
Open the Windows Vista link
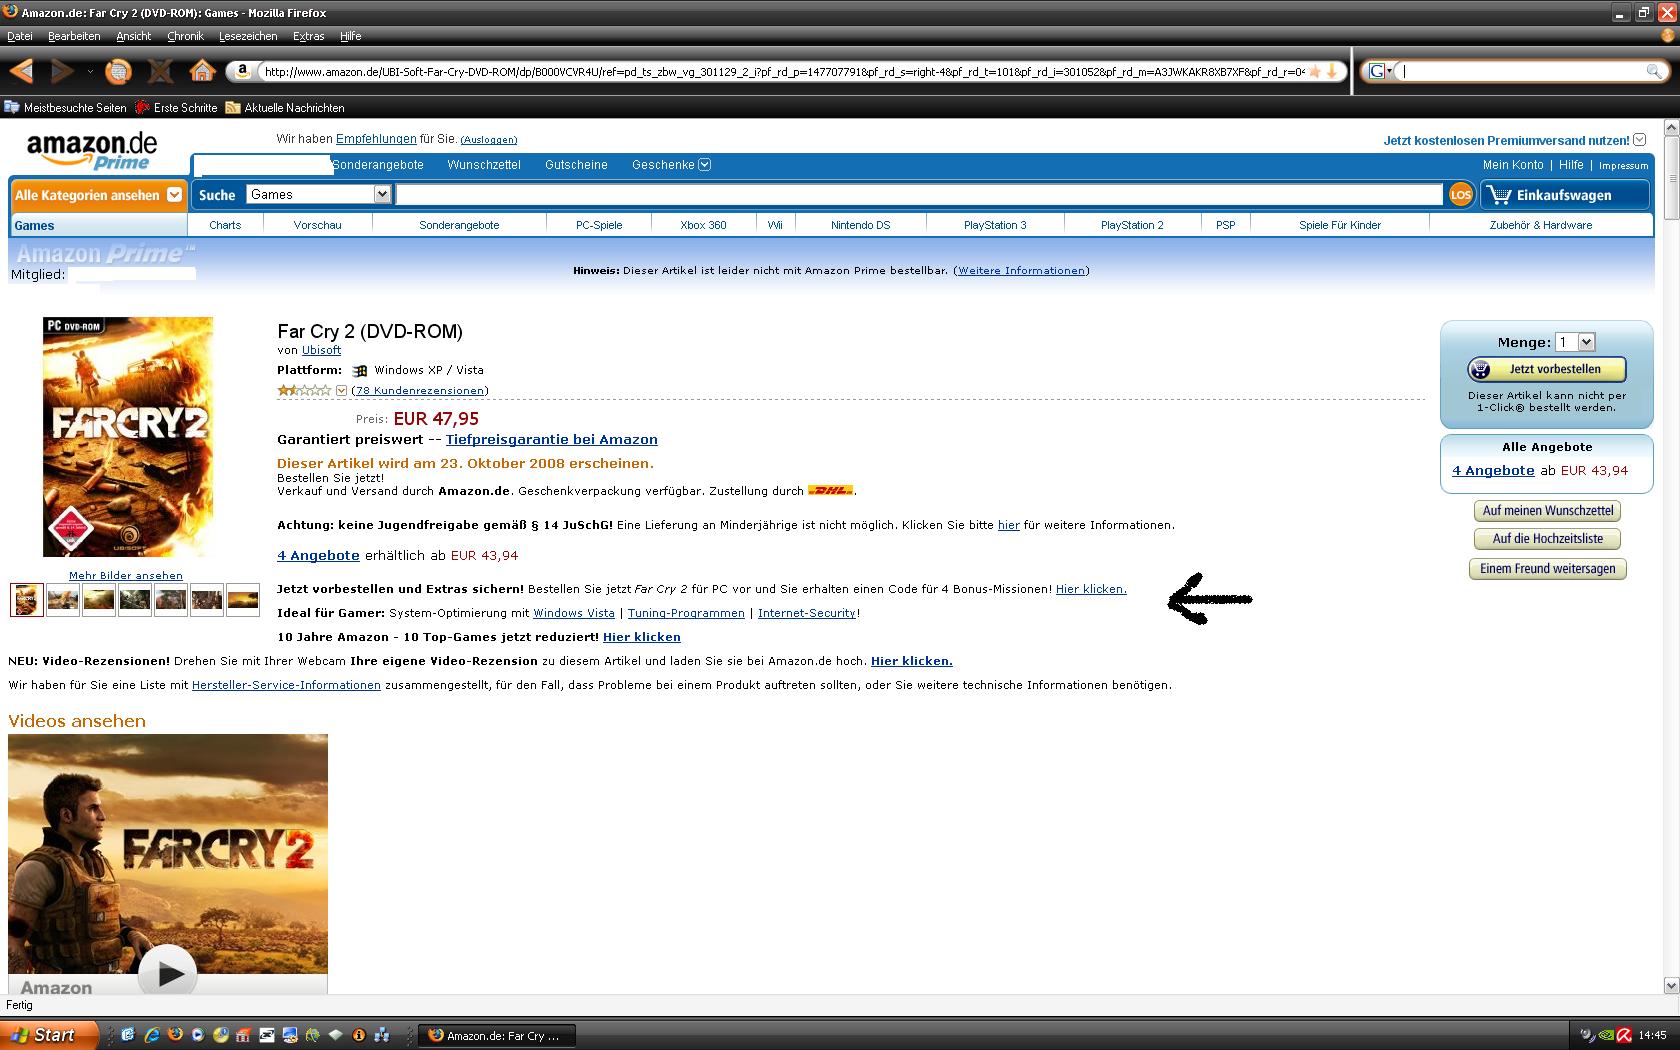coord(574,613)
